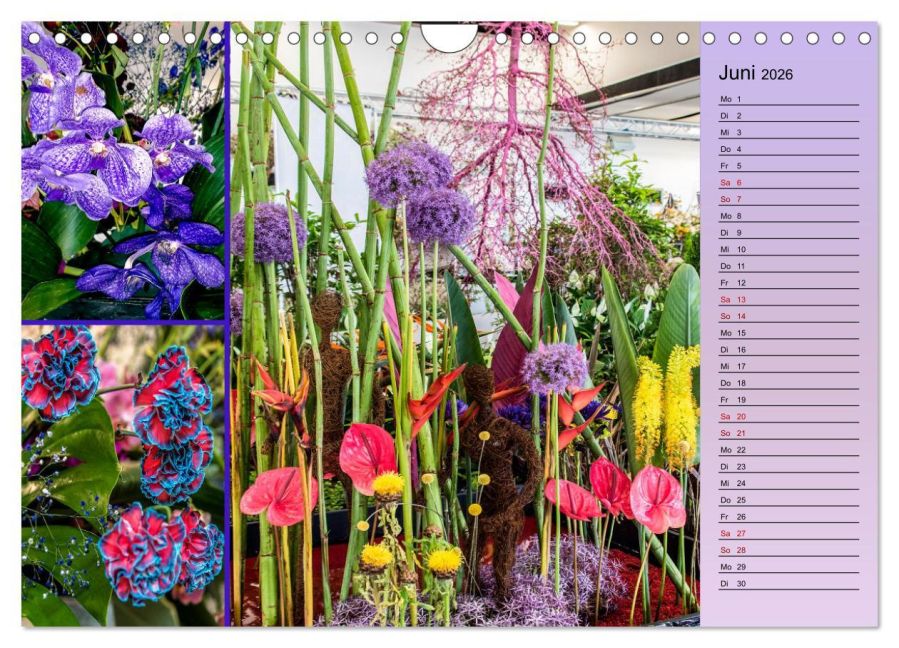Select the red and blue carnation photo

click(123, 475)
